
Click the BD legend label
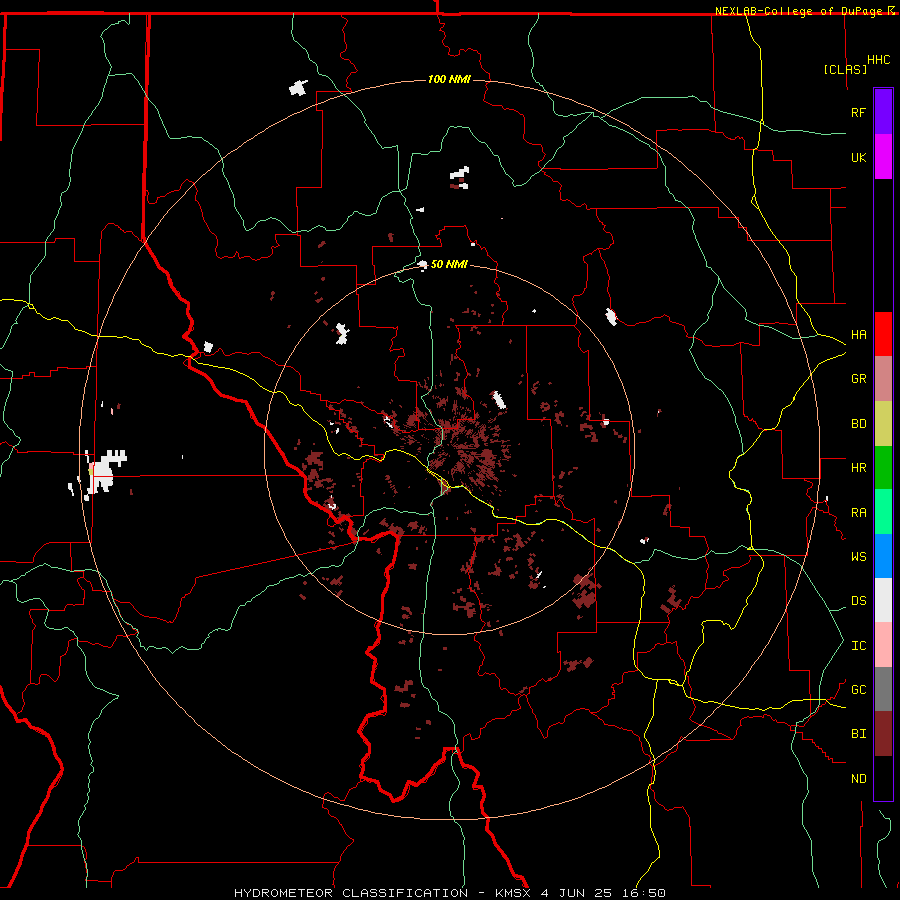click(x=859, y=423)
